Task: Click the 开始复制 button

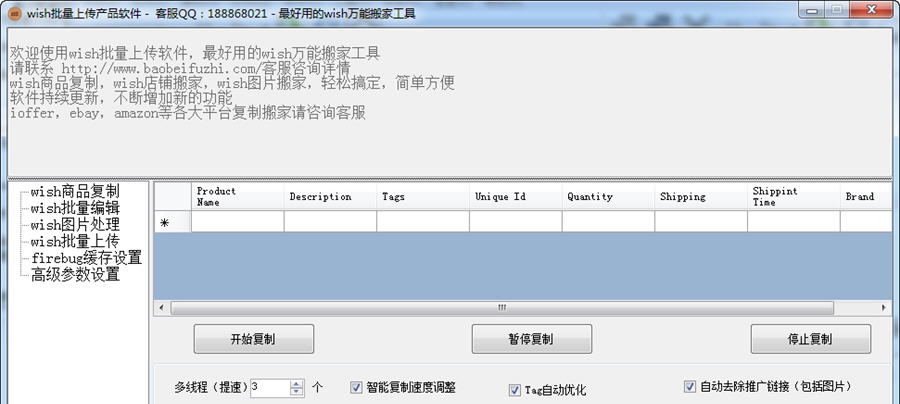Action: point(254,339)
